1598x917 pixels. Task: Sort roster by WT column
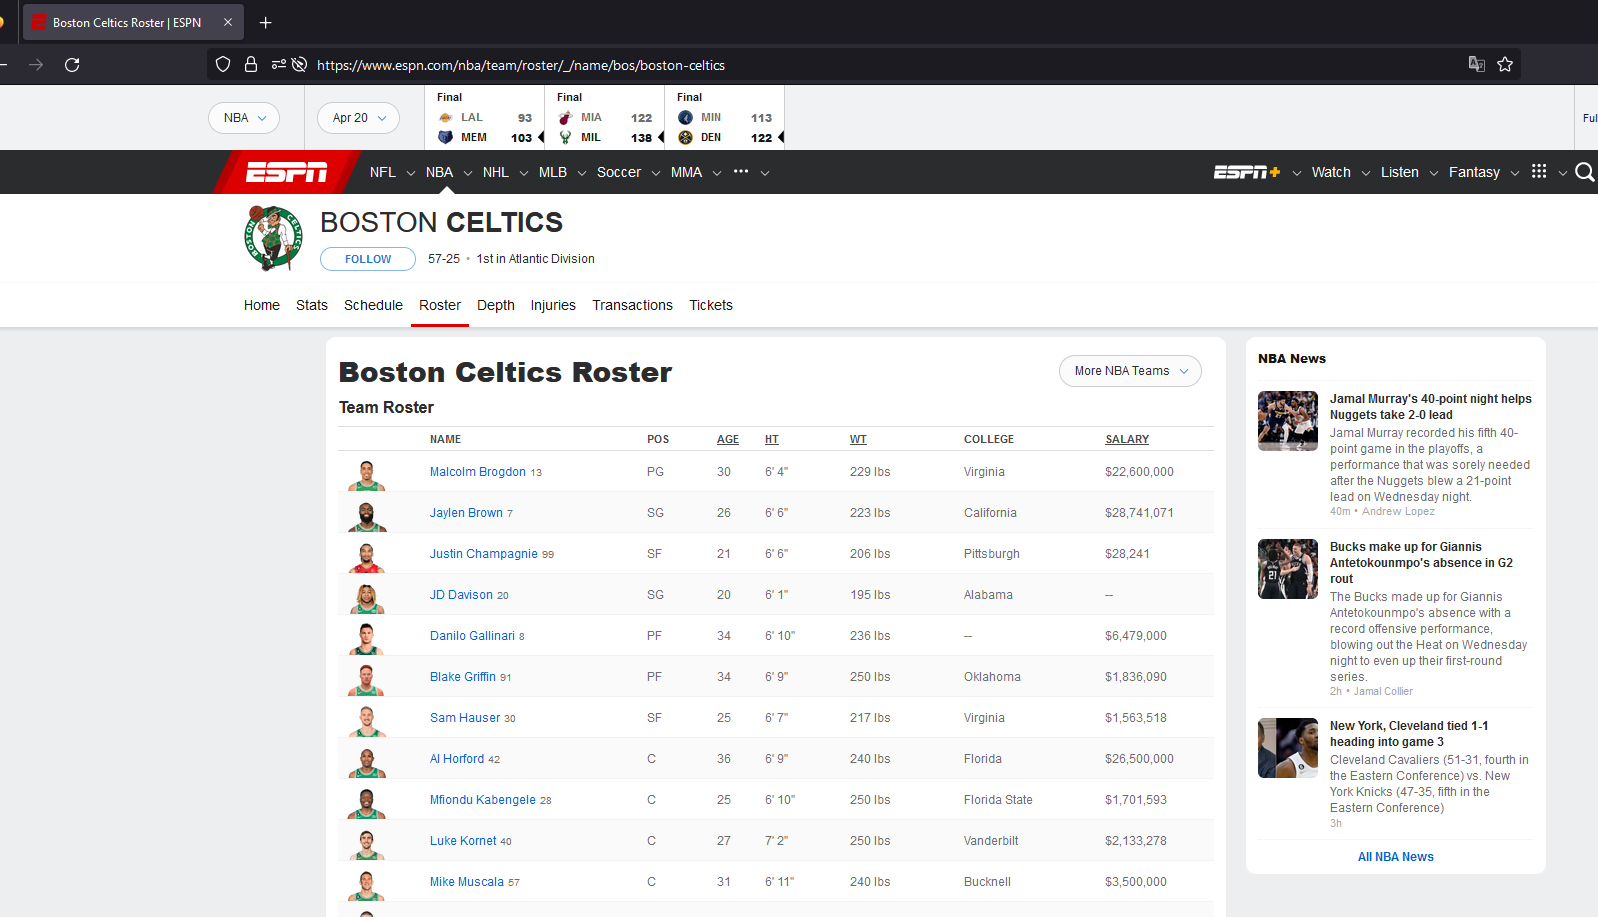click(858, 439)
